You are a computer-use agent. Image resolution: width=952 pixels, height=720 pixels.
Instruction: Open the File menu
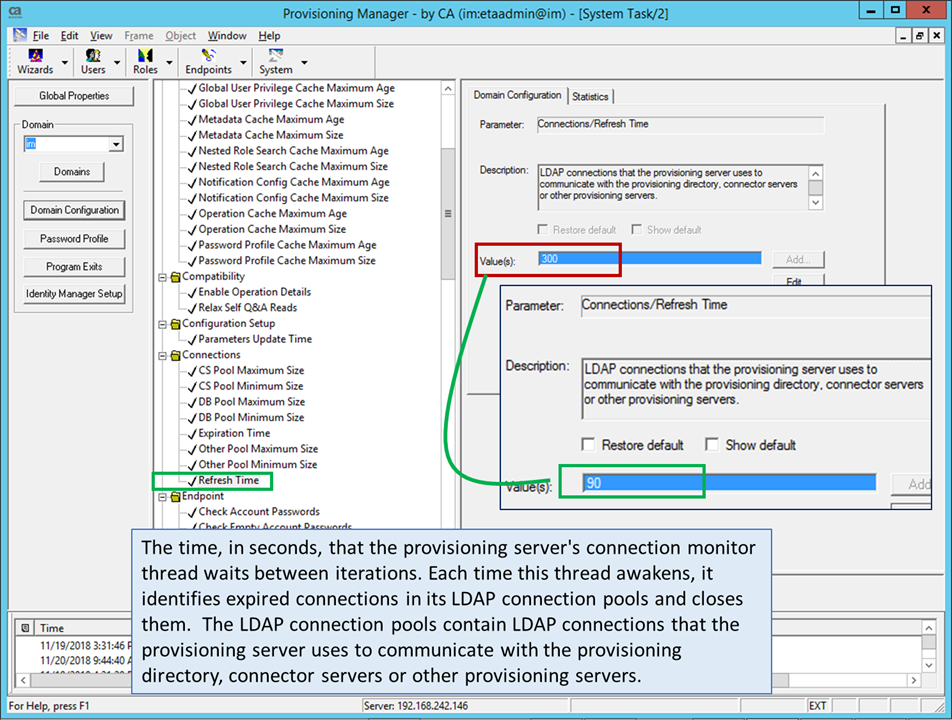click(x=41, y=35)
